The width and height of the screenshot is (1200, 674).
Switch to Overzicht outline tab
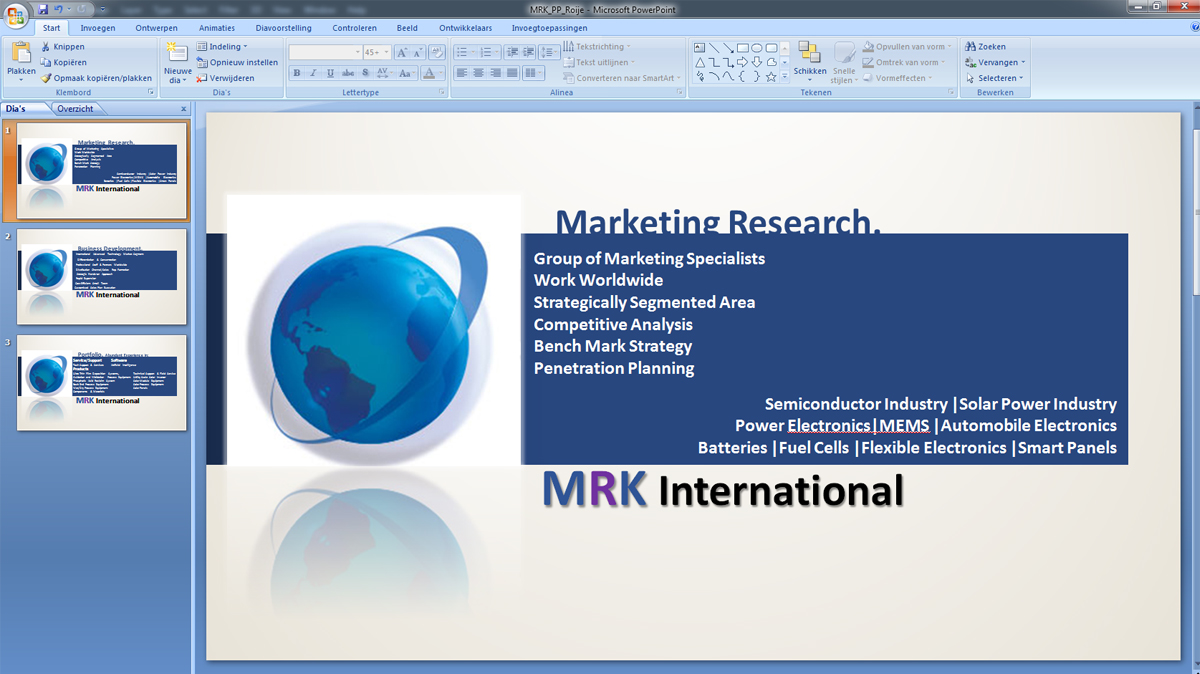click(75, 108)
